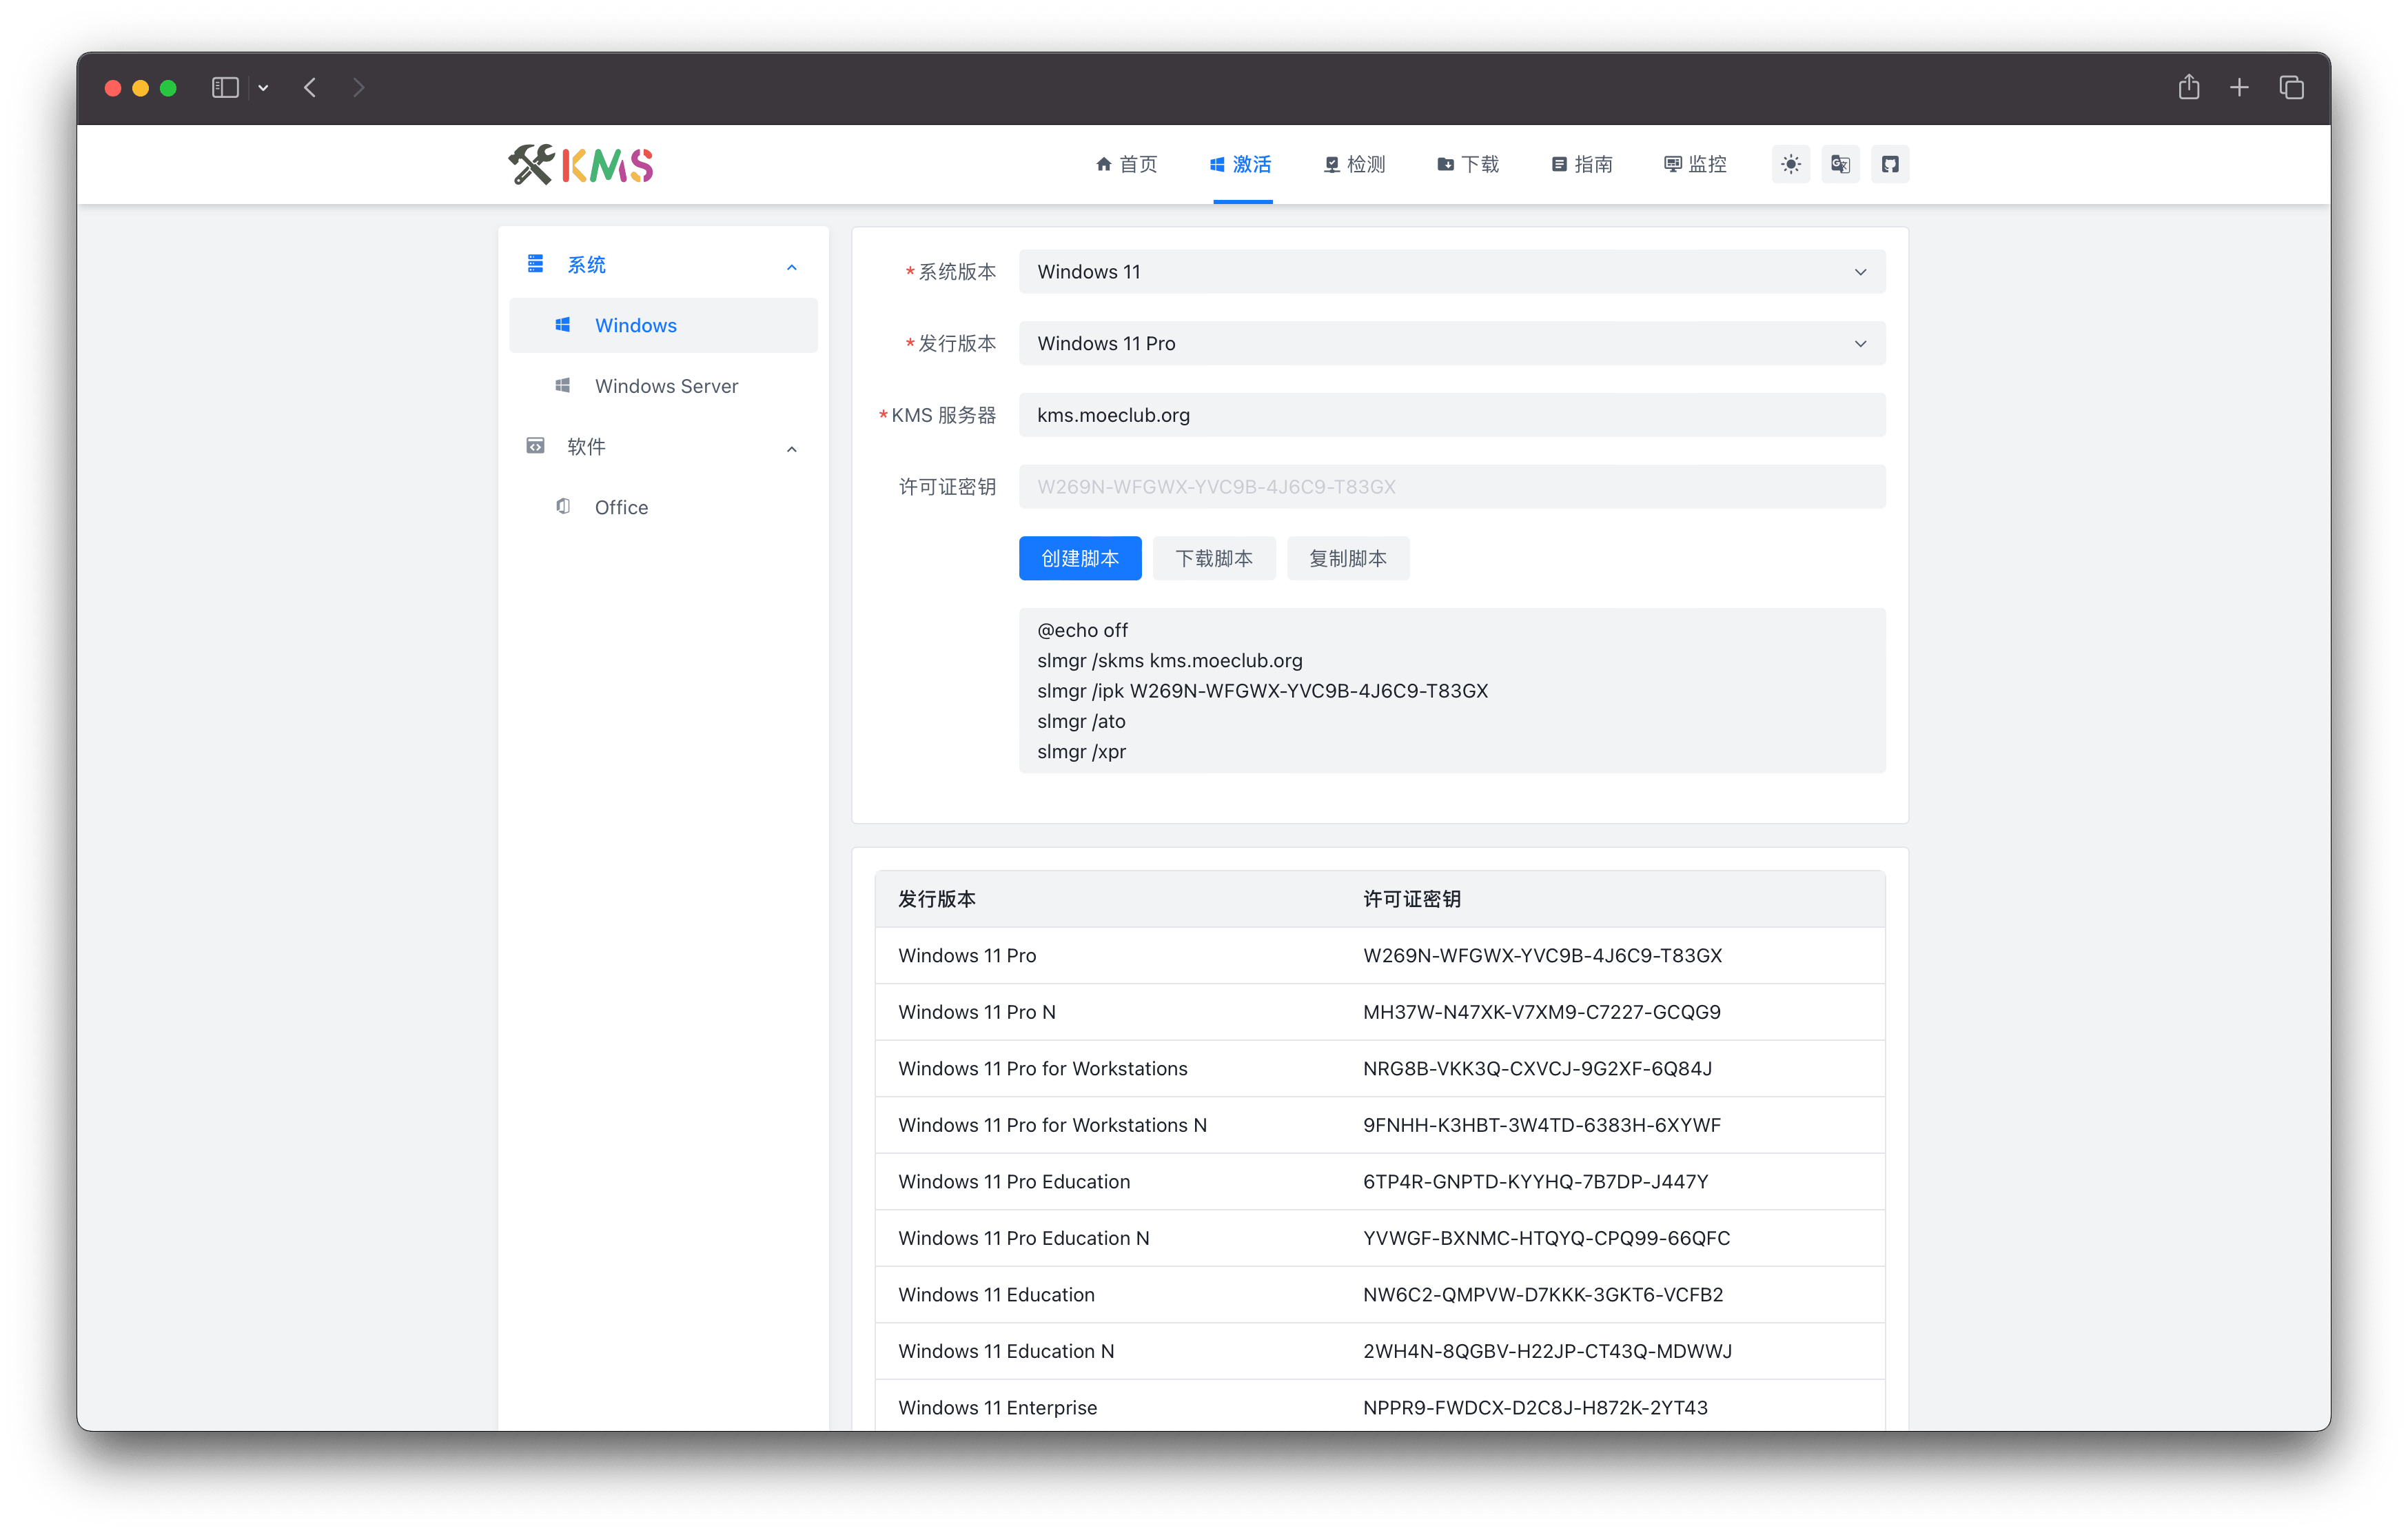Click the slmgr /ipk script line
This screenshot has height=1533, width=2408.
[1262, 691]
